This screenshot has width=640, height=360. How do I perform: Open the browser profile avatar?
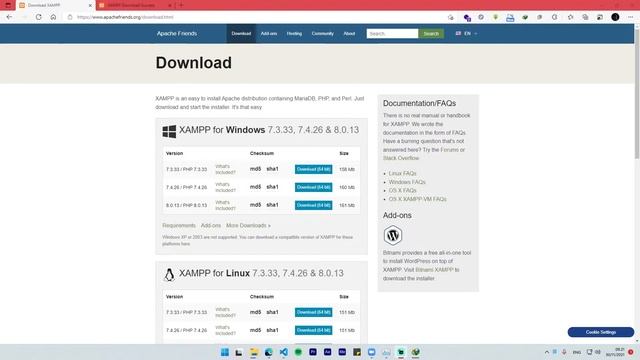(x=615, y=17)
